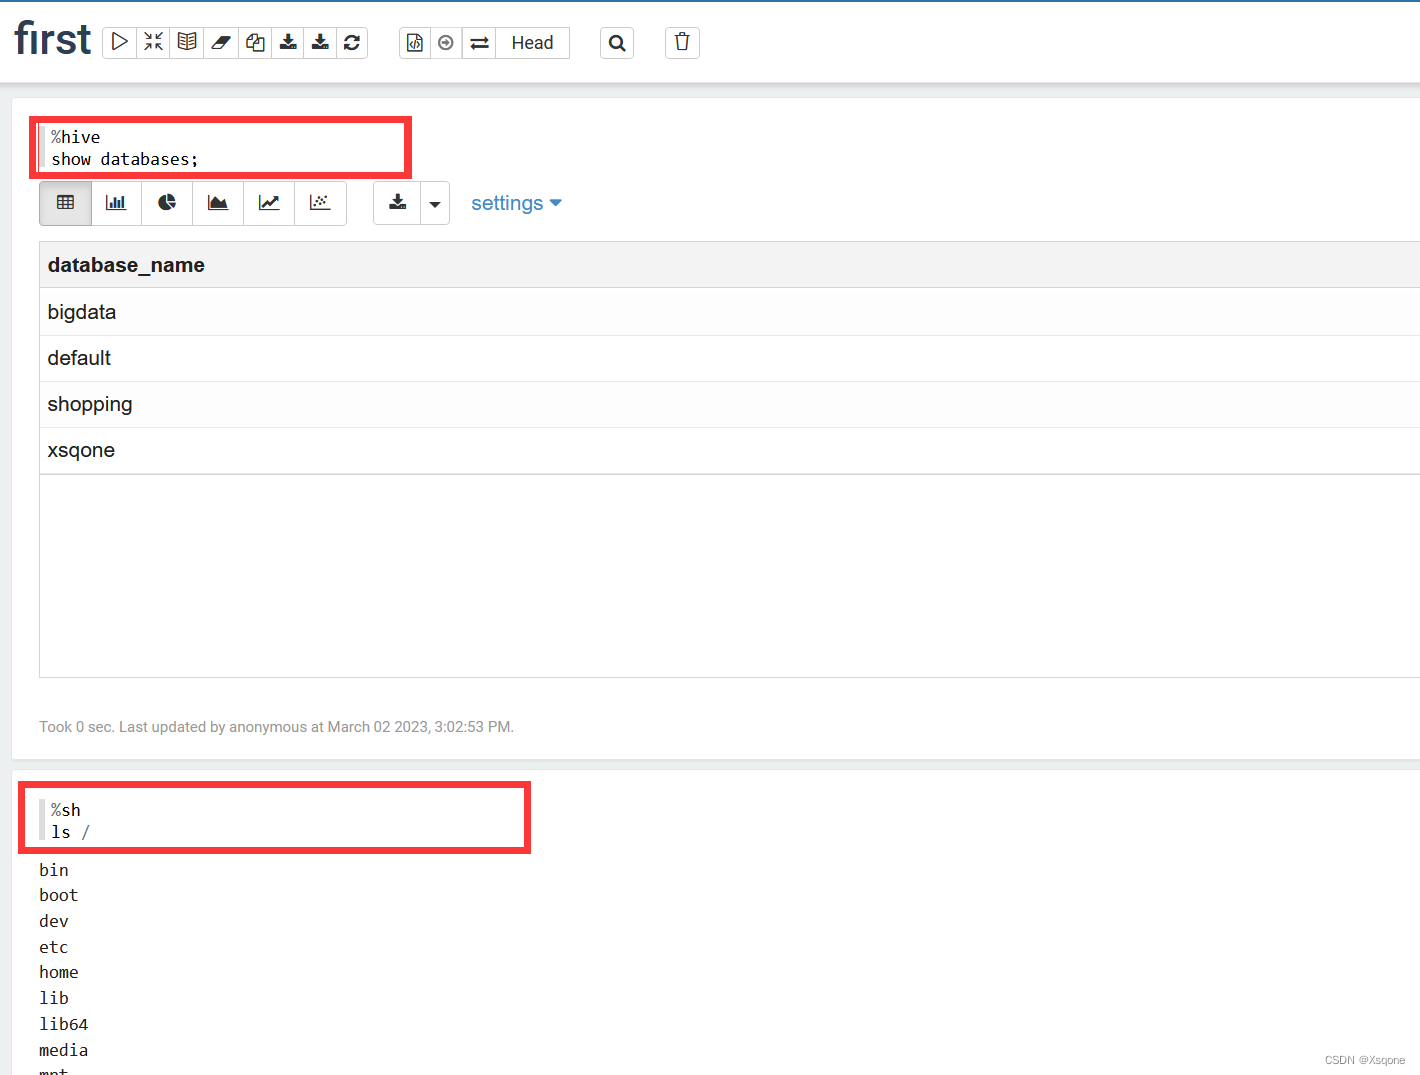Viewport: 1420px width, 1075px height.
Task: Select the shopping database row
Action: point(729,404)
